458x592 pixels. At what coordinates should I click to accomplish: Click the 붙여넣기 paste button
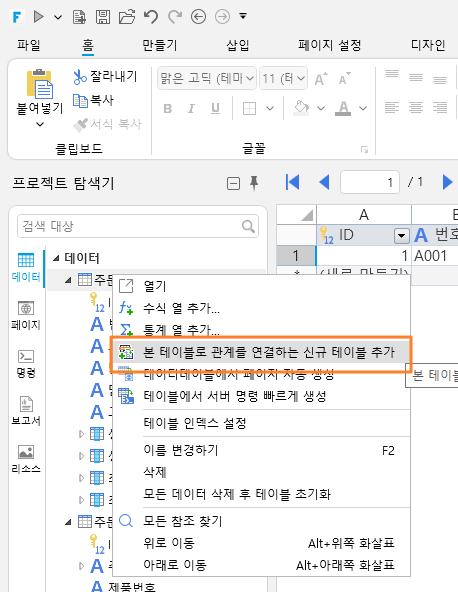click(39, 98)
